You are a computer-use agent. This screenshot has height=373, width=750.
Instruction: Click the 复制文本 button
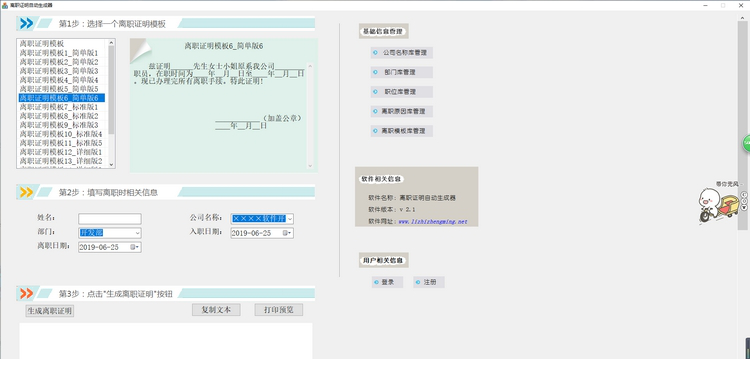click(x=216, y=310)
